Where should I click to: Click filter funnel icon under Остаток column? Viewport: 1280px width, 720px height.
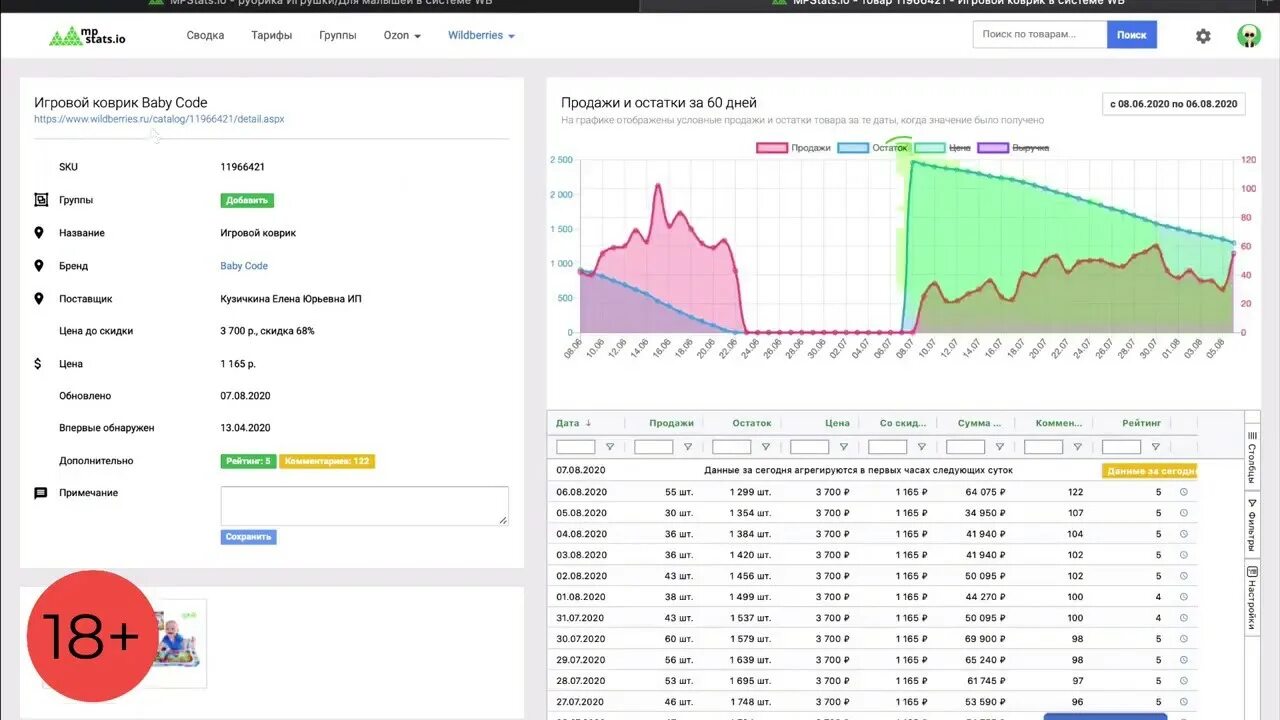coord(766,447)
